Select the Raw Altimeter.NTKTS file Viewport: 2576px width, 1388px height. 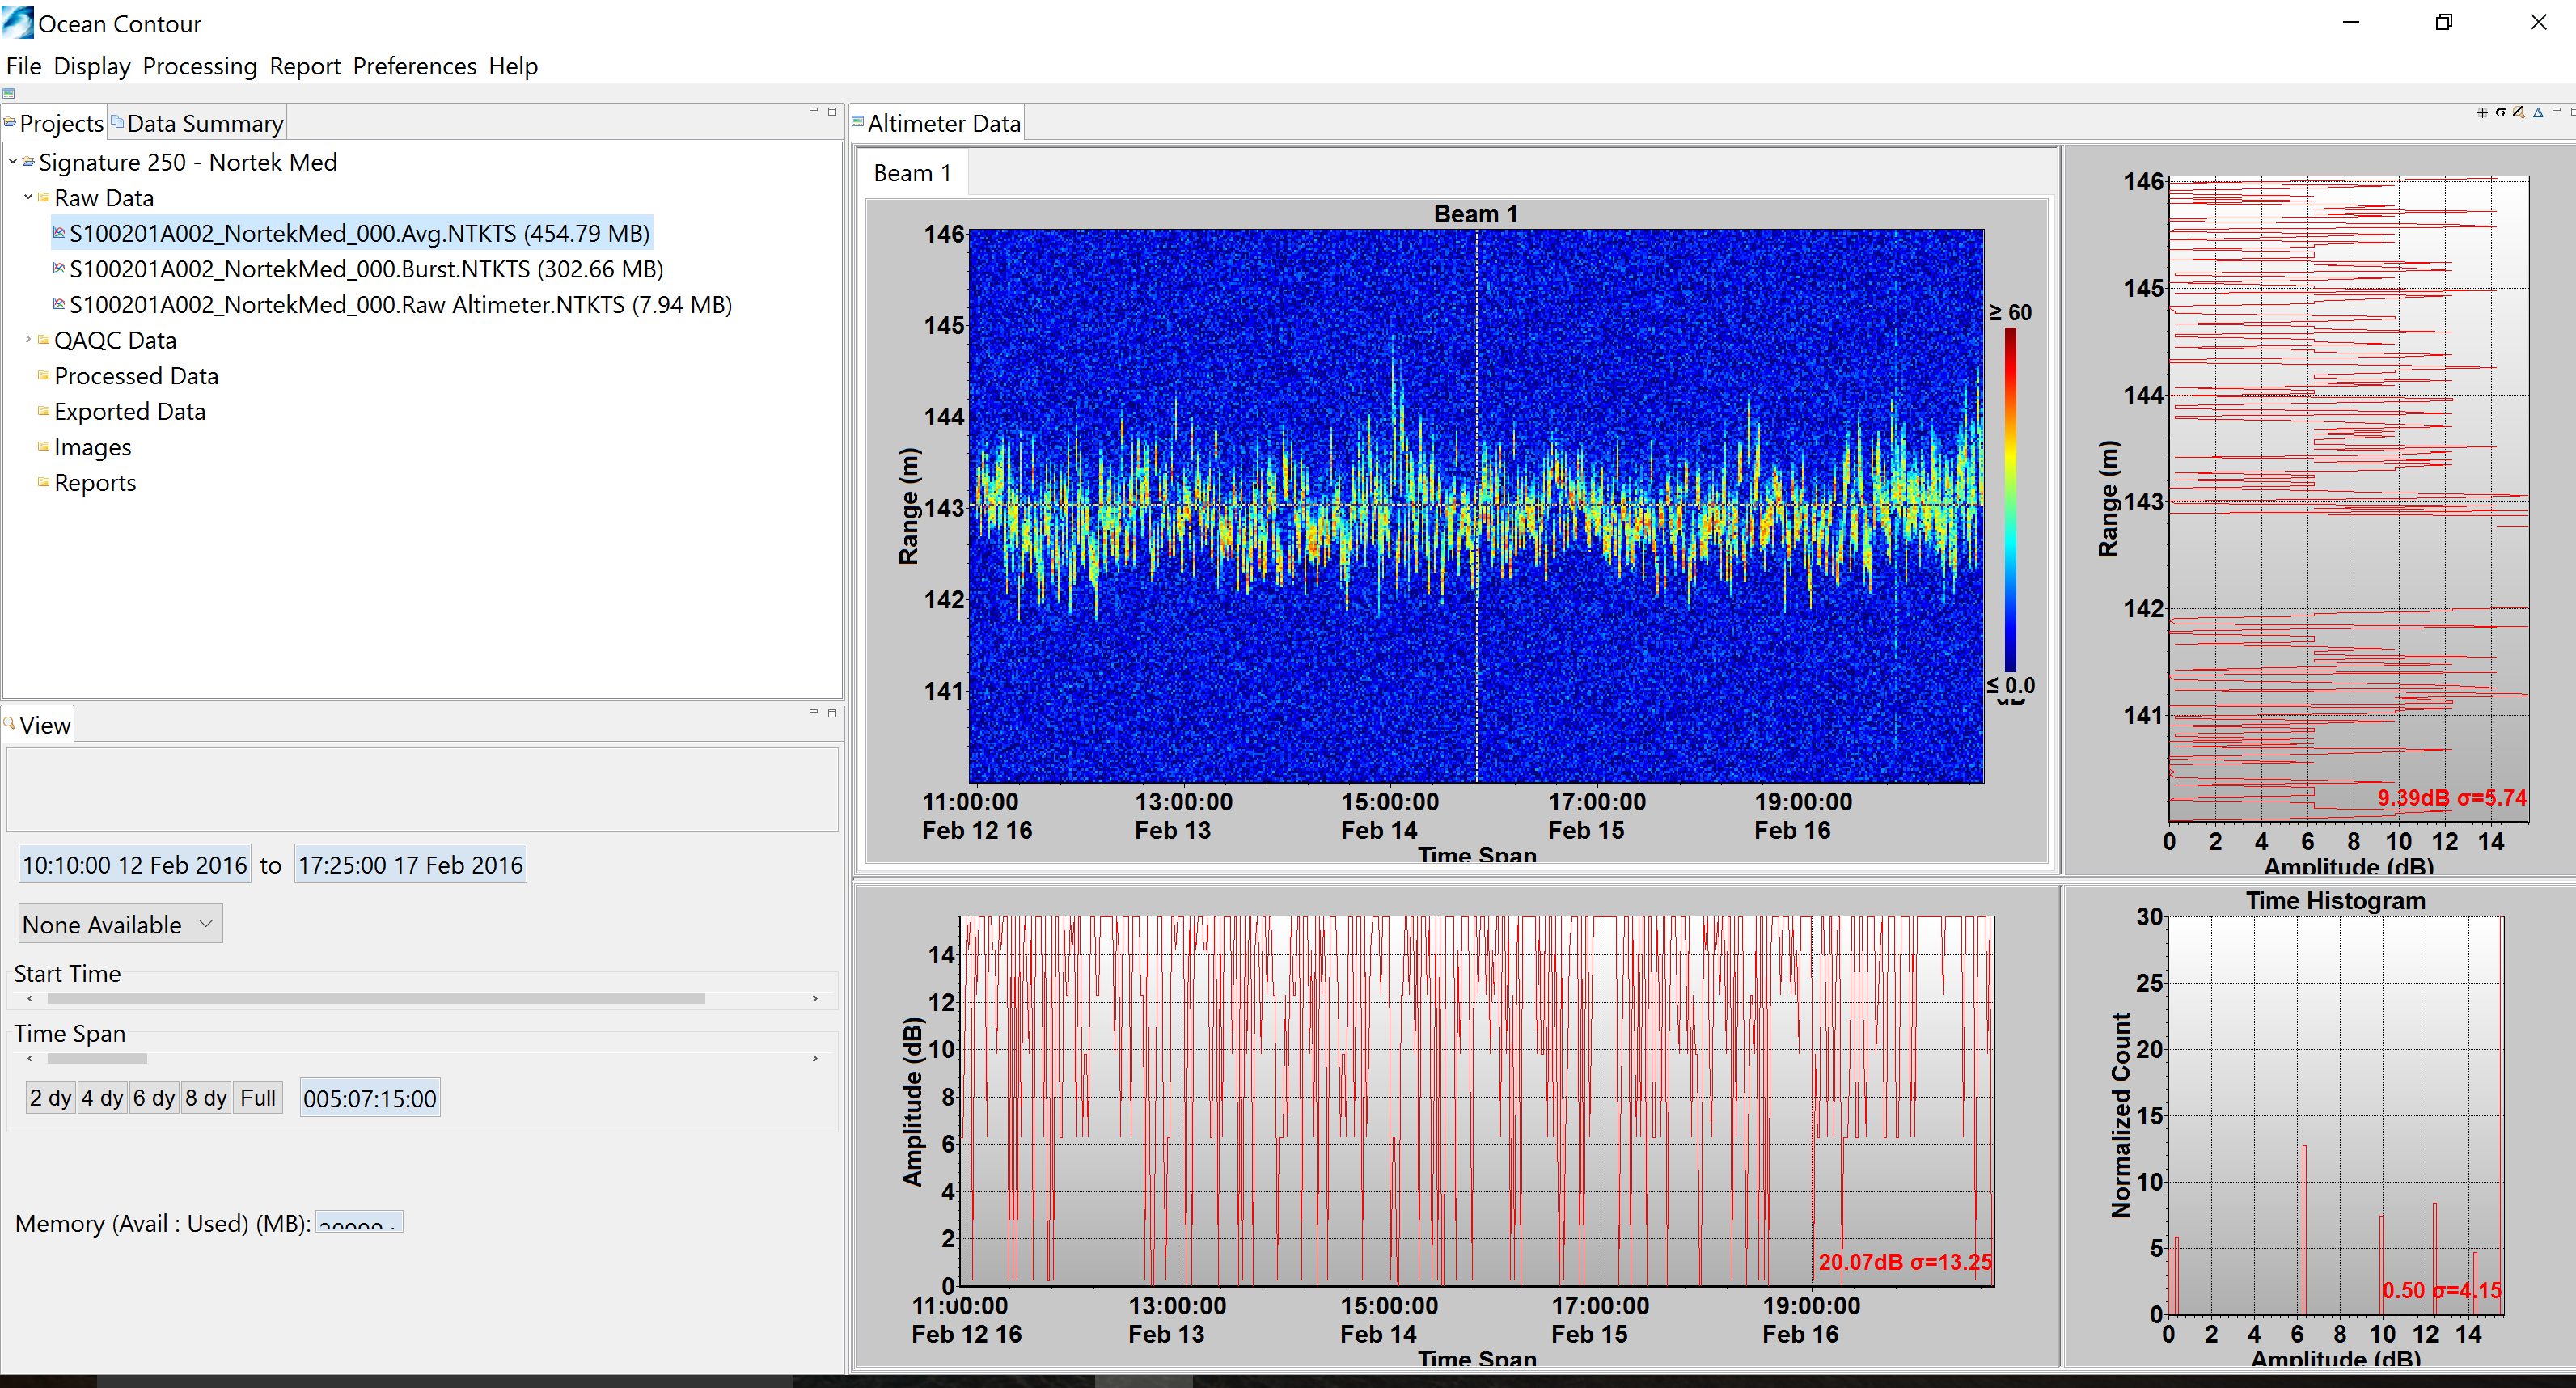coord(400,305)
